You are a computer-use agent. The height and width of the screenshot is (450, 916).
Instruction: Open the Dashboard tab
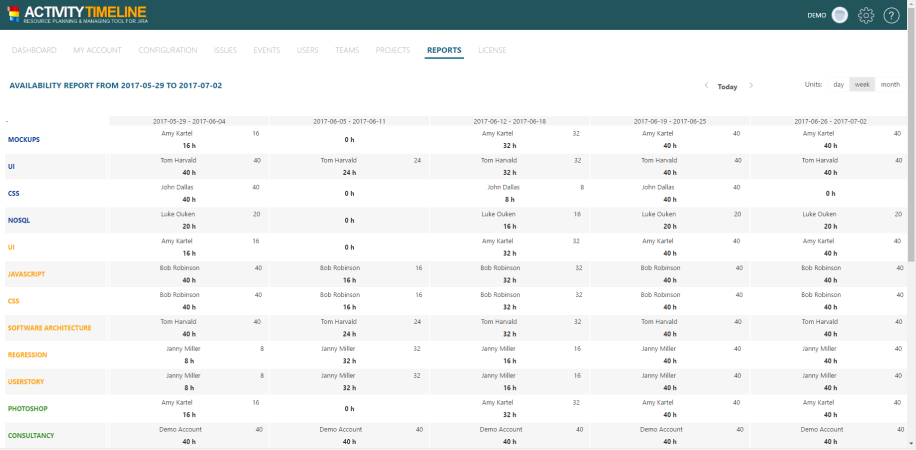tap(34, 50)
